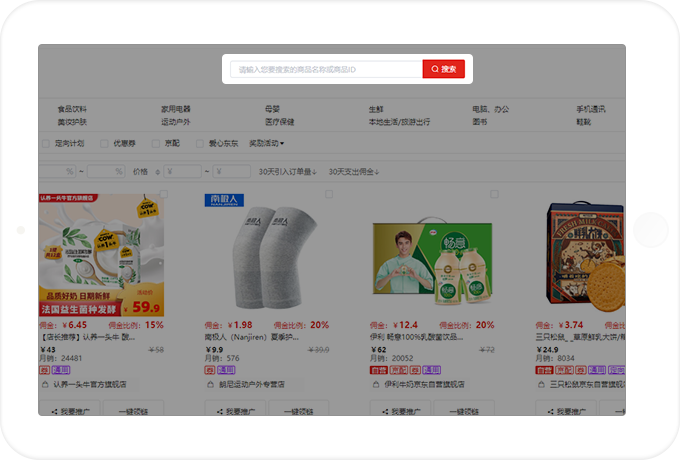Select the 生鲜 category link
The width and height of the screenshot is (680, 460).
coord(376,109)
